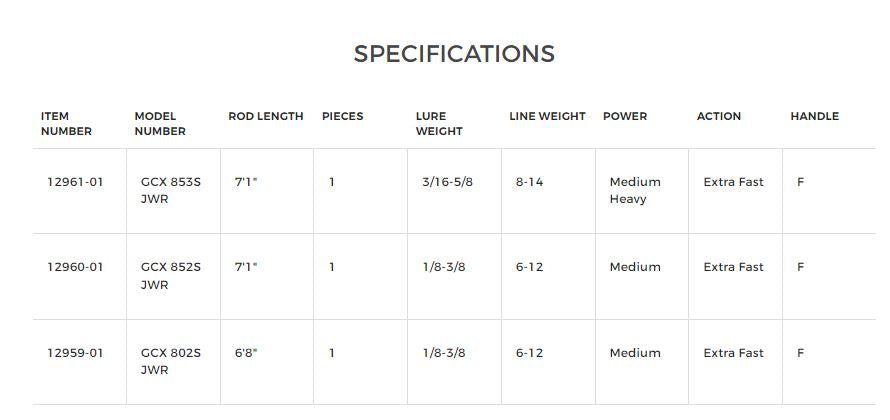Image resolution: width=890 pixels, height=420 pixels.
Task: Click the 8-14 line weight cell
Action: pyautogui.click(x=529, y=182)
